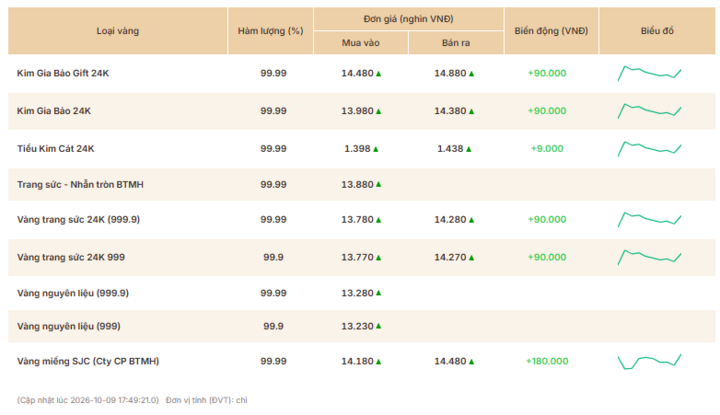The width and height of the screenshot is (720, 415).
Task: View the Tiểu Kim Cát 24K trend chart
Action: tap(649, 149)
